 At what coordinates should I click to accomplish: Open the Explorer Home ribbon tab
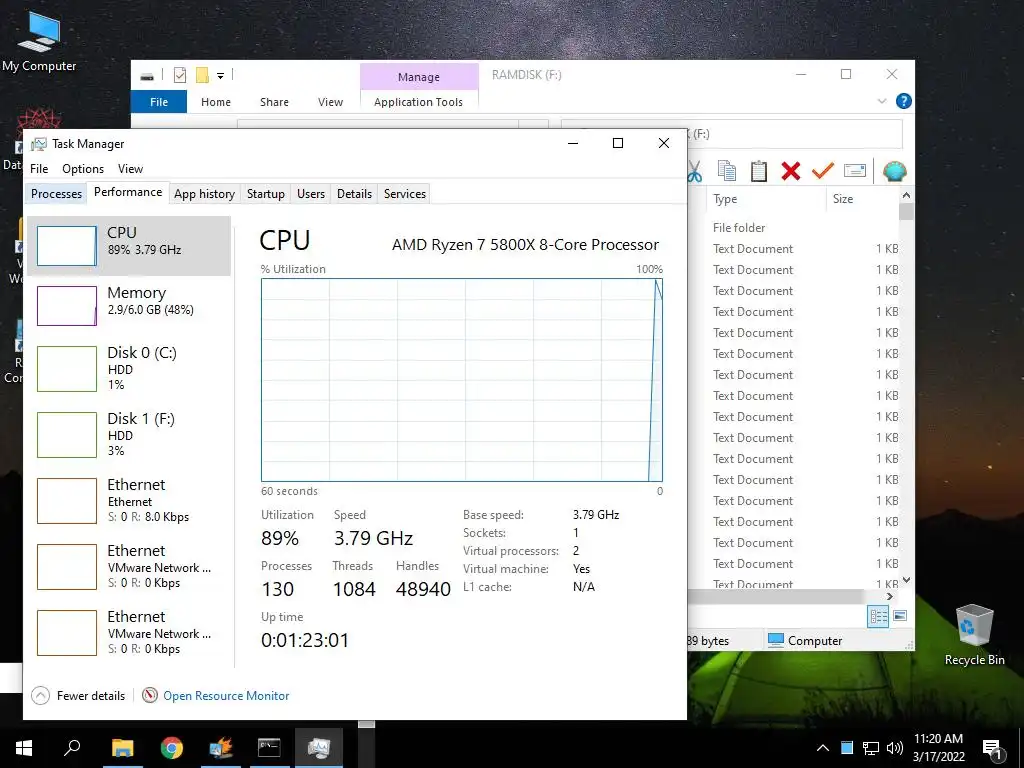(216, 102)
